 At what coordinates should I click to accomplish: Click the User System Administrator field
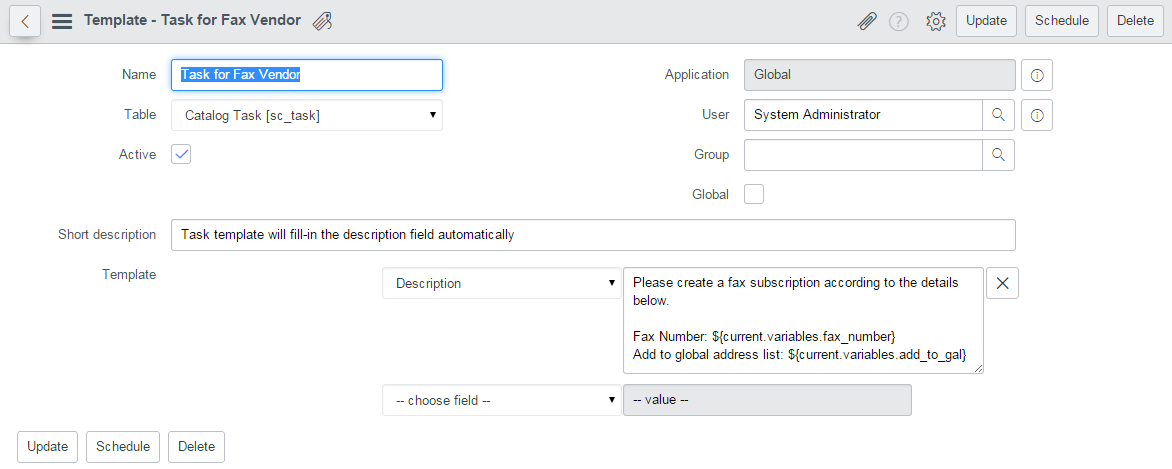[863, 115]
